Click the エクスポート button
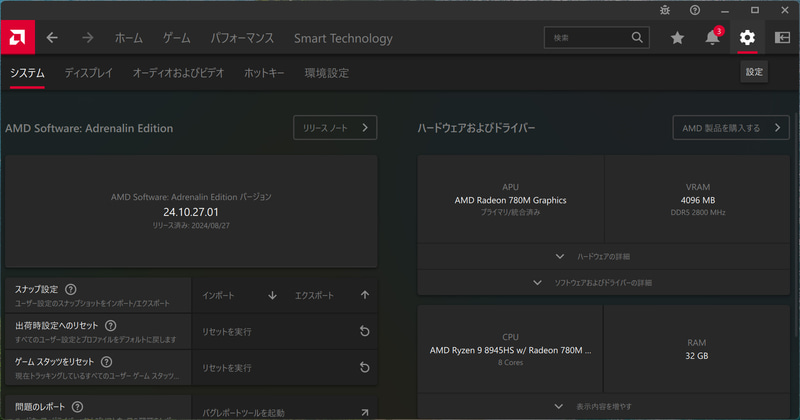The image size is (800, 420). 331,295
